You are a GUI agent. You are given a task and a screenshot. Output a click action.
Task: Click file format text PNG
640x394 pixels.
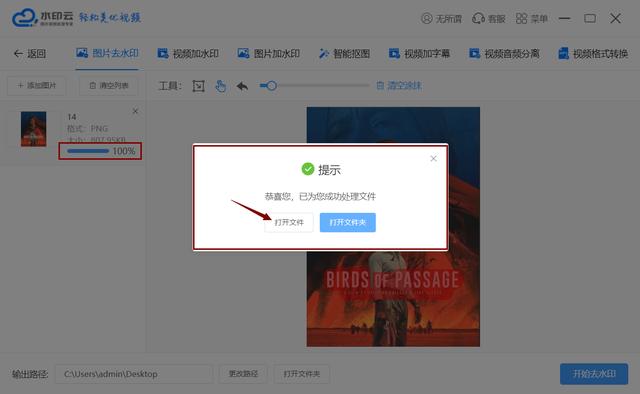tap(99, 129)
